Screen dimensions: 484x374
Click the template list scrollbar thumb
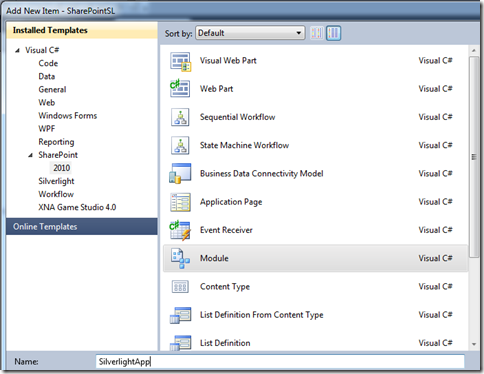[473, 157]
